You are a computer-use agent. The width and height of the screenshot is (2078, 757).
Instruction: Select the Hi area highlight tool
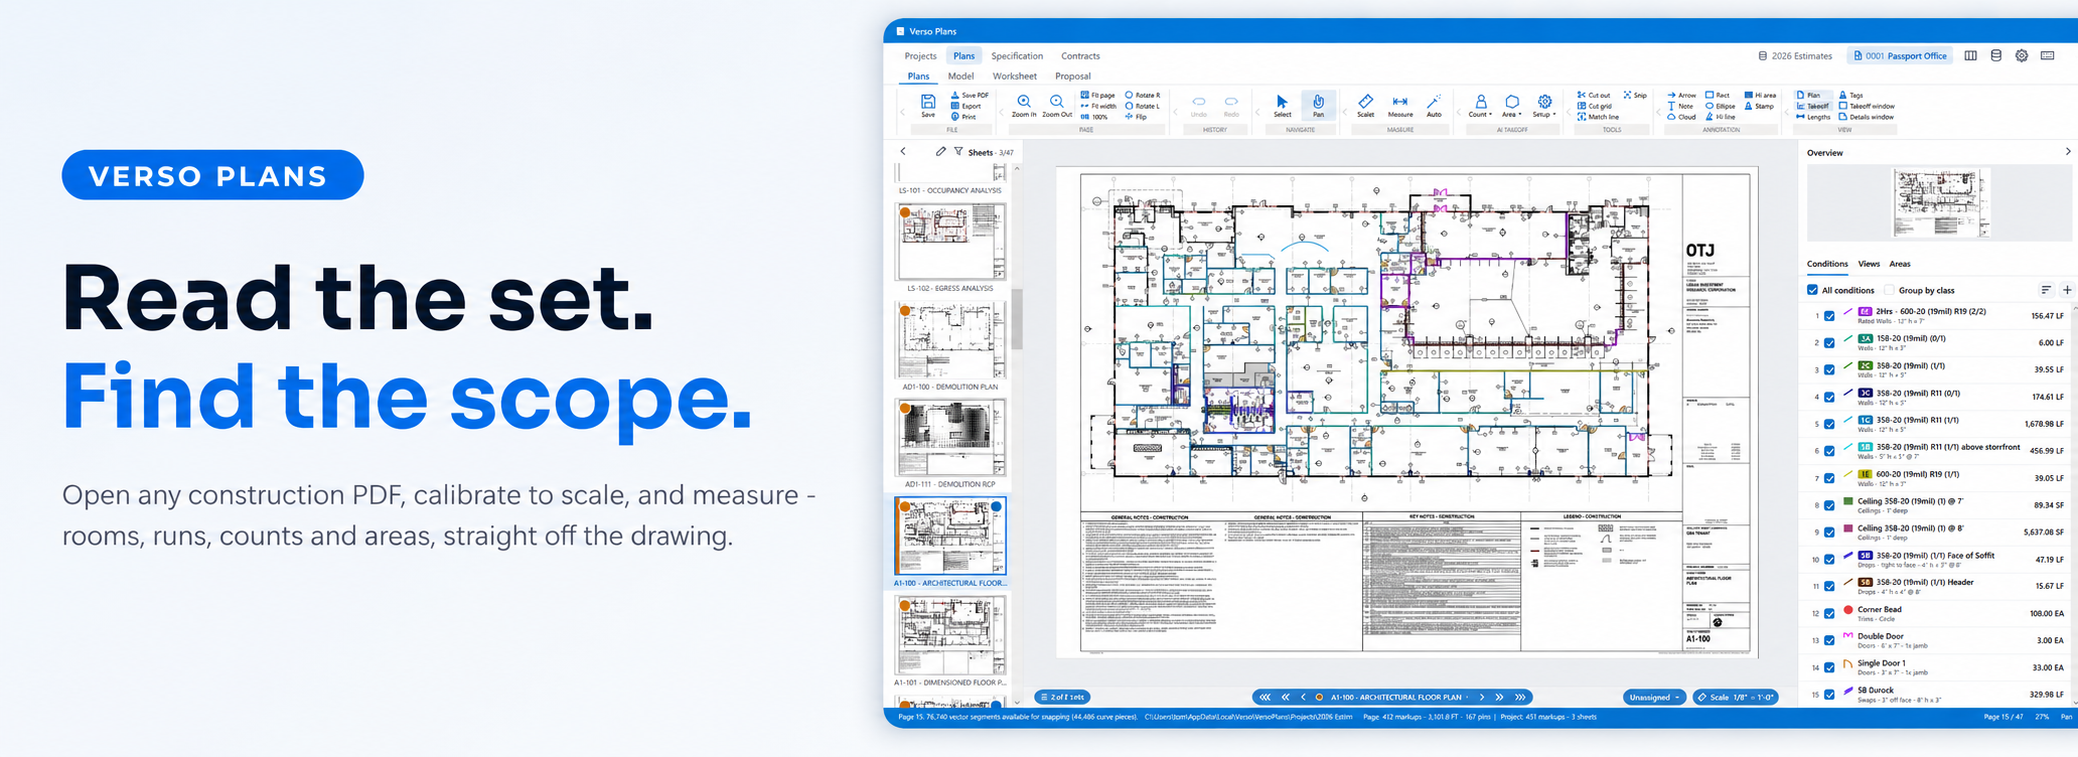click(1760, 95)
